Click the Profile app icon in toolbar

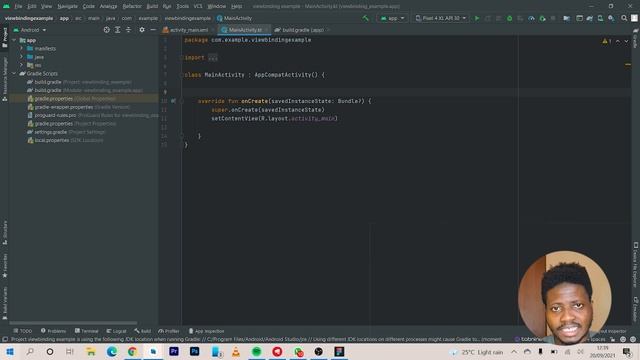tap(531, 18)
